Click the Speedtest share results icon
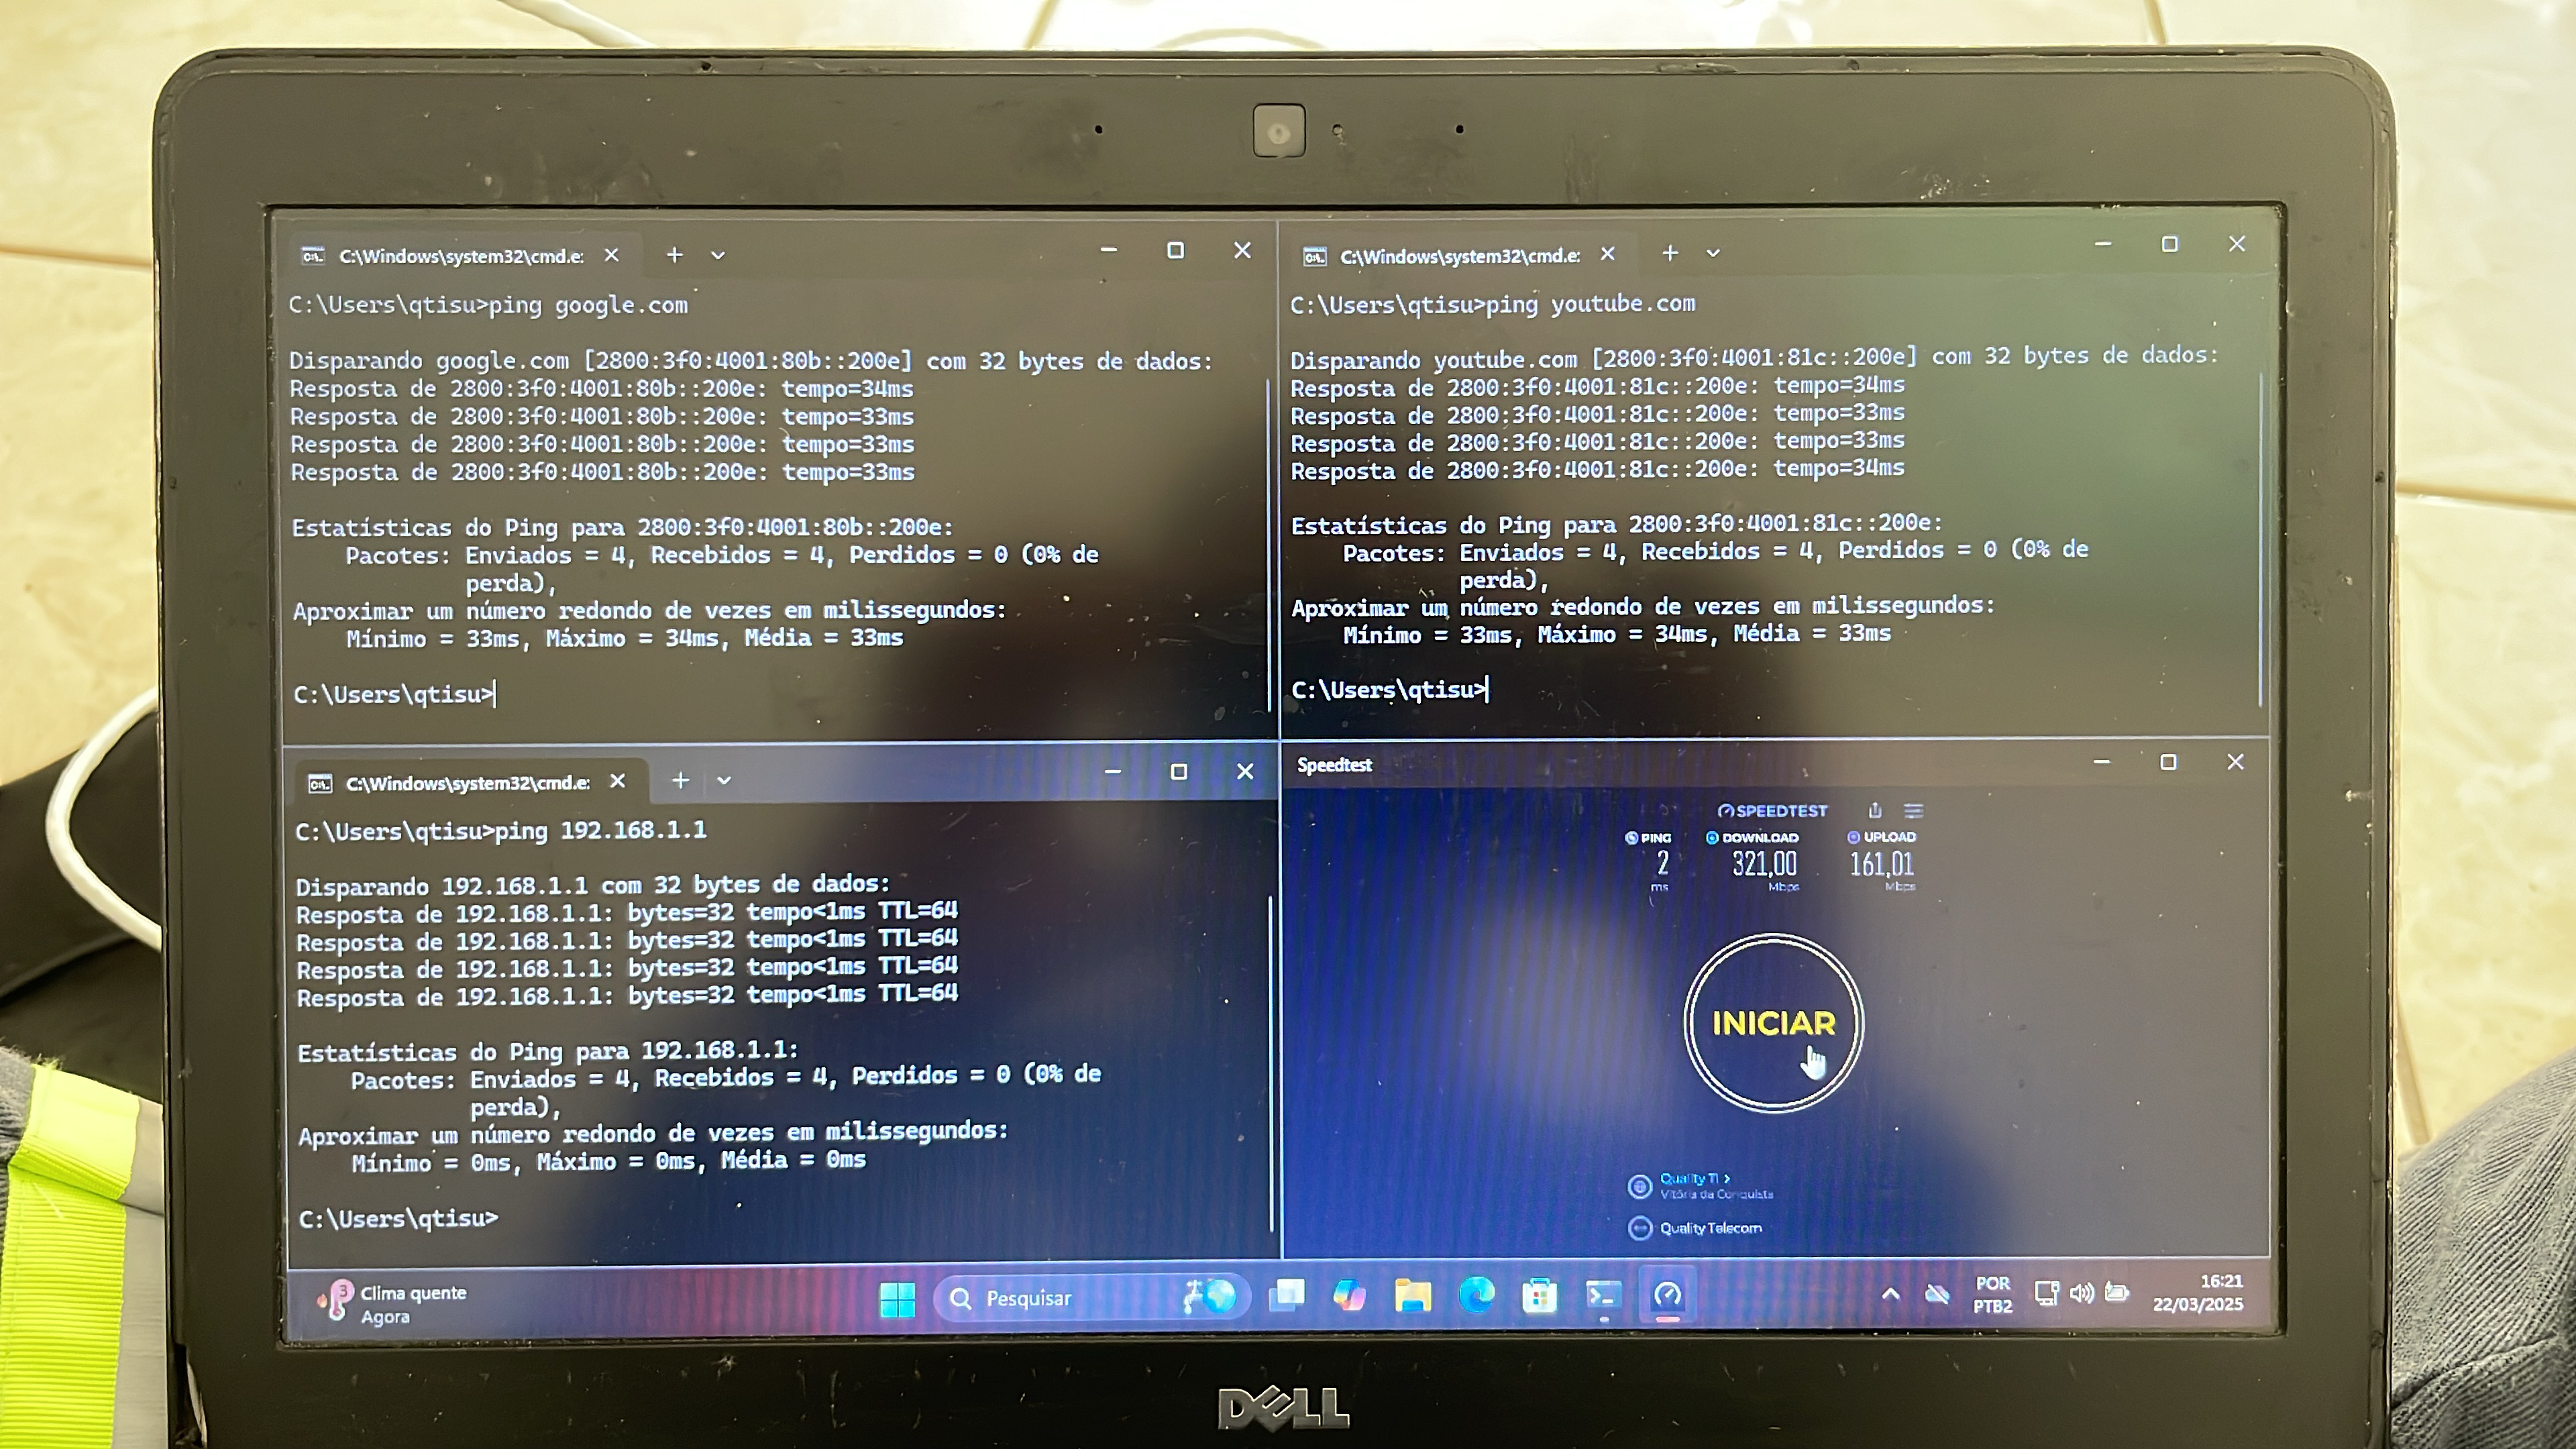This screenshot has height=1449, width=2576. pyautogui.click(x=1875, y=810)
